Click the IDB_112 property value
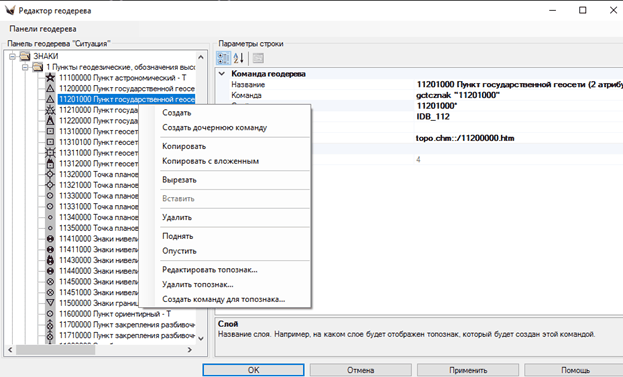Viewport: 623px width, 377px height. tap(519, 116)
